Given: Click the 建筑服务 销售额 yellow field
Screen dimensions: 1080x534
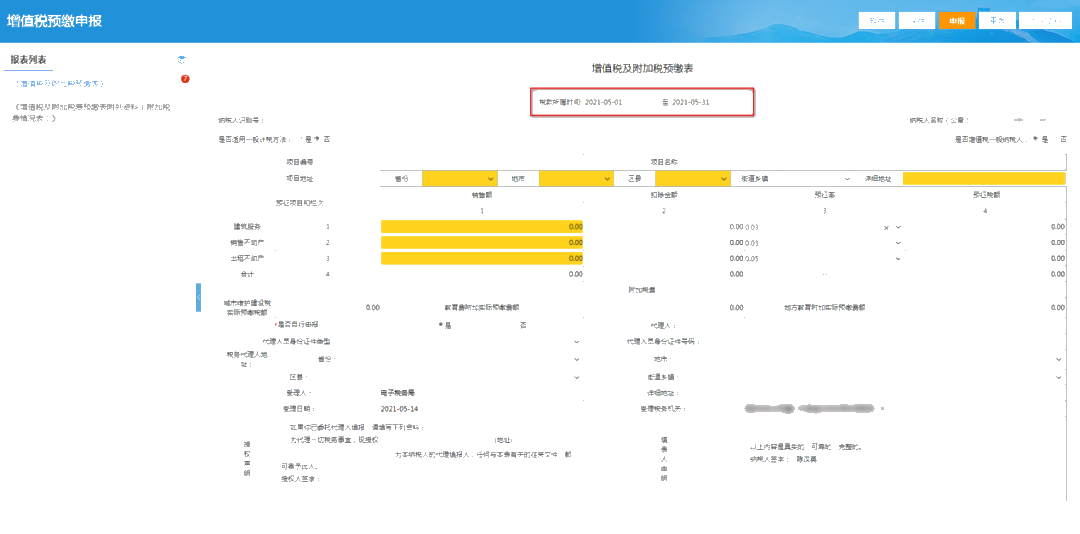Looking at the screenshot, I should (x=481, y=227).
